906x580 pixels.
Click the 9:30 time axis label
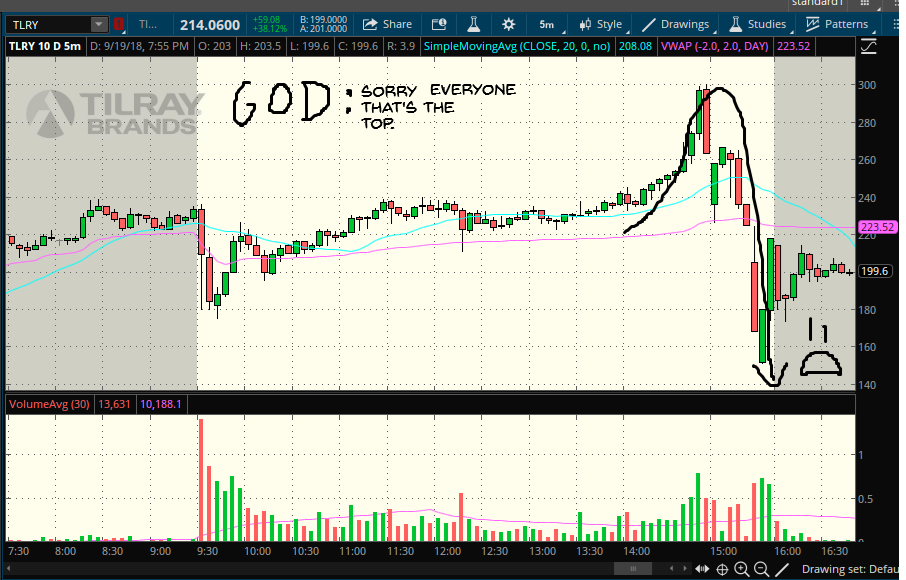click(207, 551)
